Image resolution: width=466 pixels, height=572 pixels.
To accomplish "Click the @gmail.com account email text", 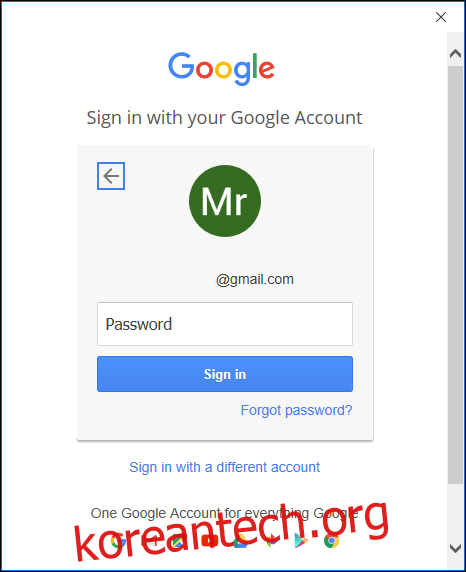I will tap(255, 279).
